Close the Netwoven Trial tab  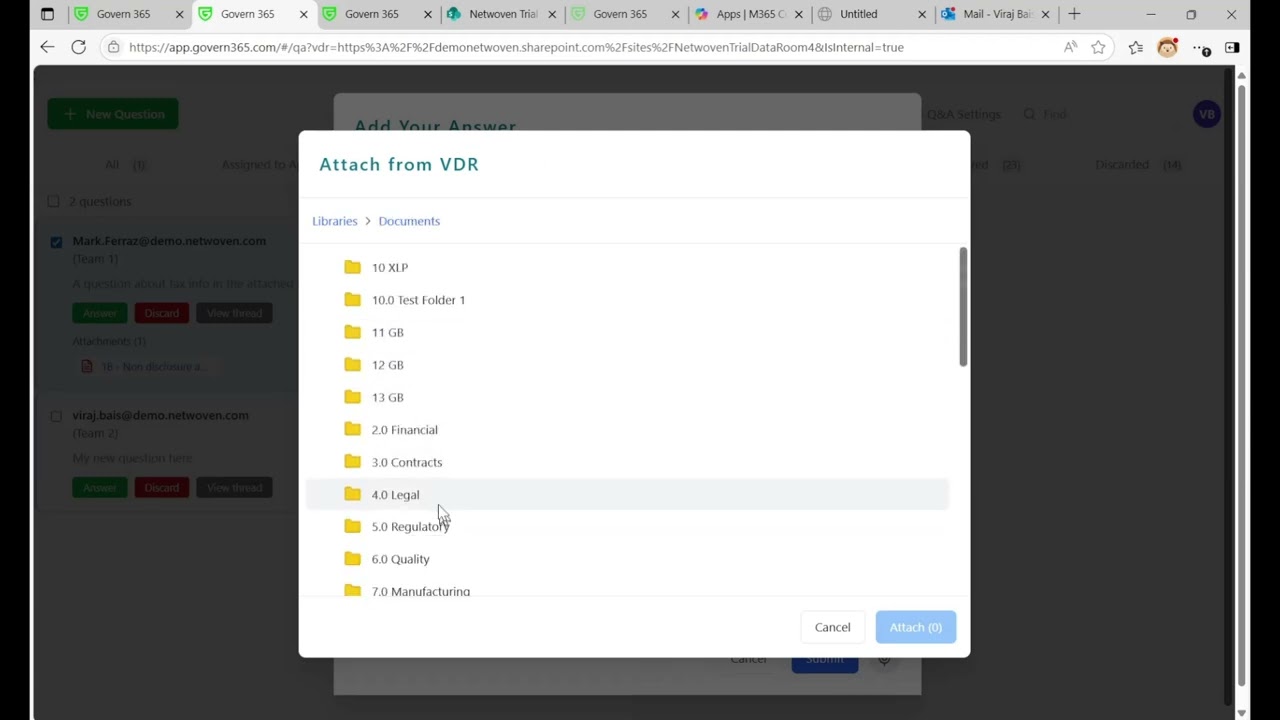coord(552,14)
